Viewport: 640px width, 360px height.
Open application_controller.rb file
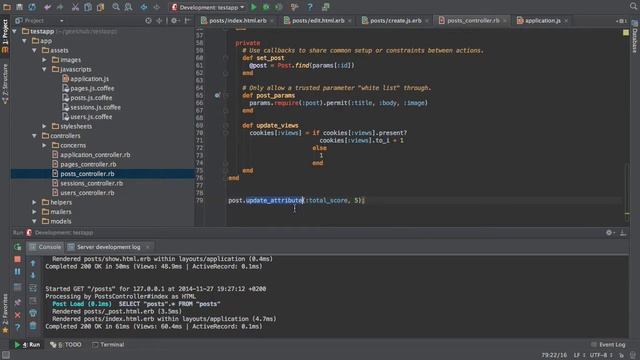(x=91, y=155)
